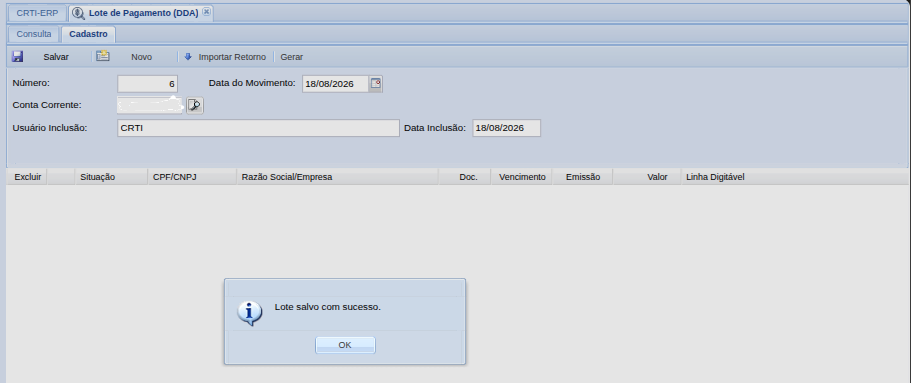Open the Conta Corrente search lookup
Screen dimensions: 911x383
(x=195, y=105)
